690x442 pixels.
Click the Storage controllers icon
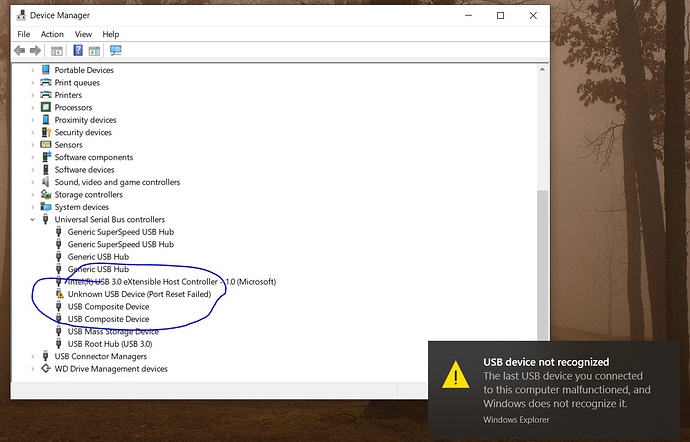(46, 194)
